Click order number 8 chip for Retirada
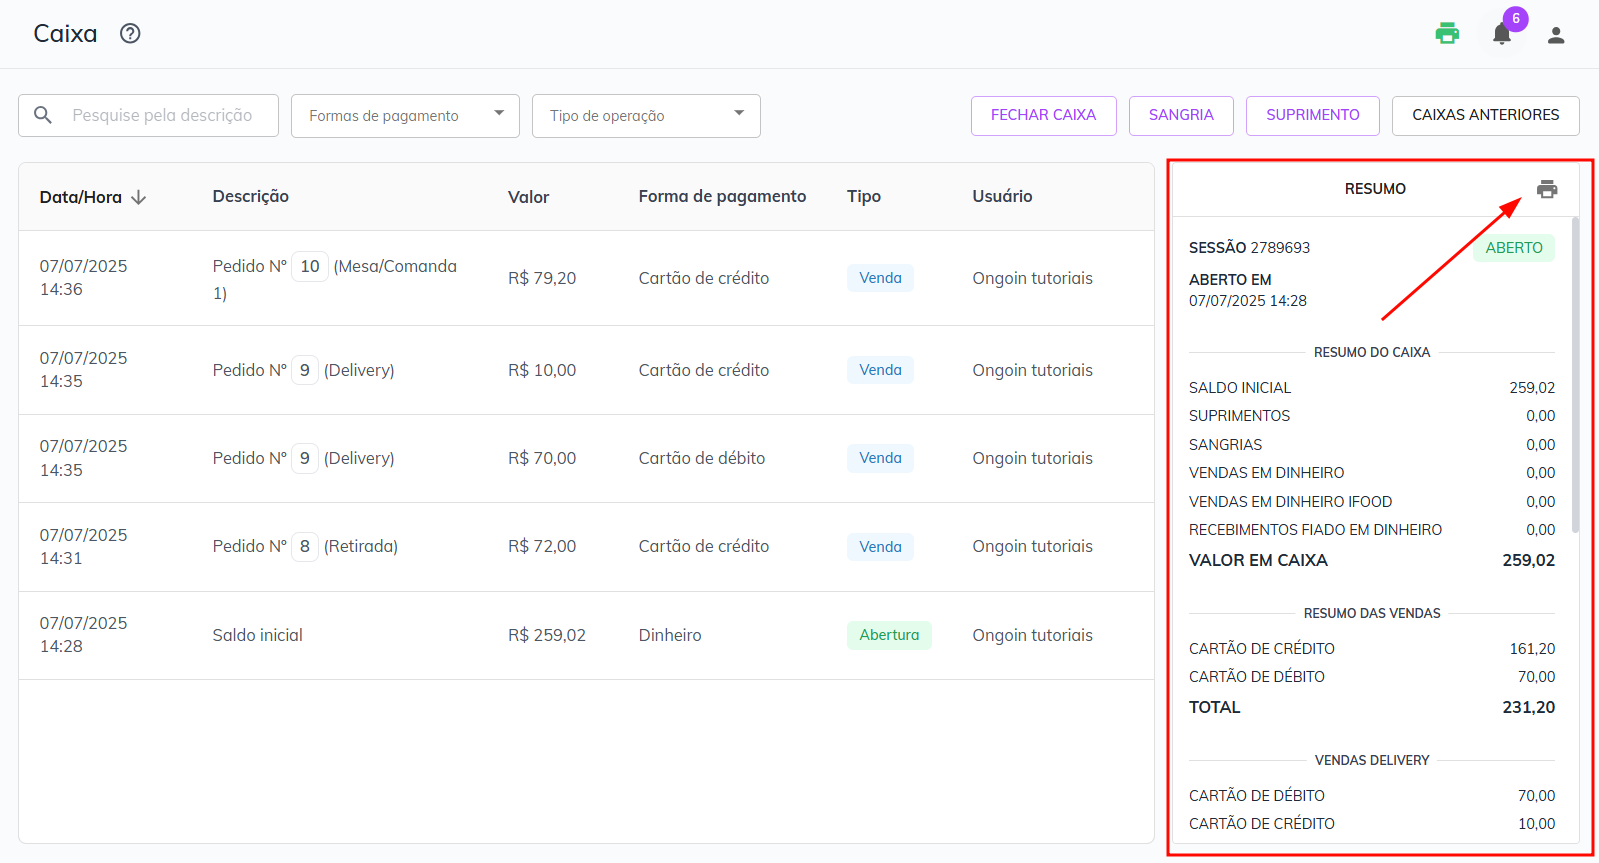The image size is (1599, 863). coord(305,547)
